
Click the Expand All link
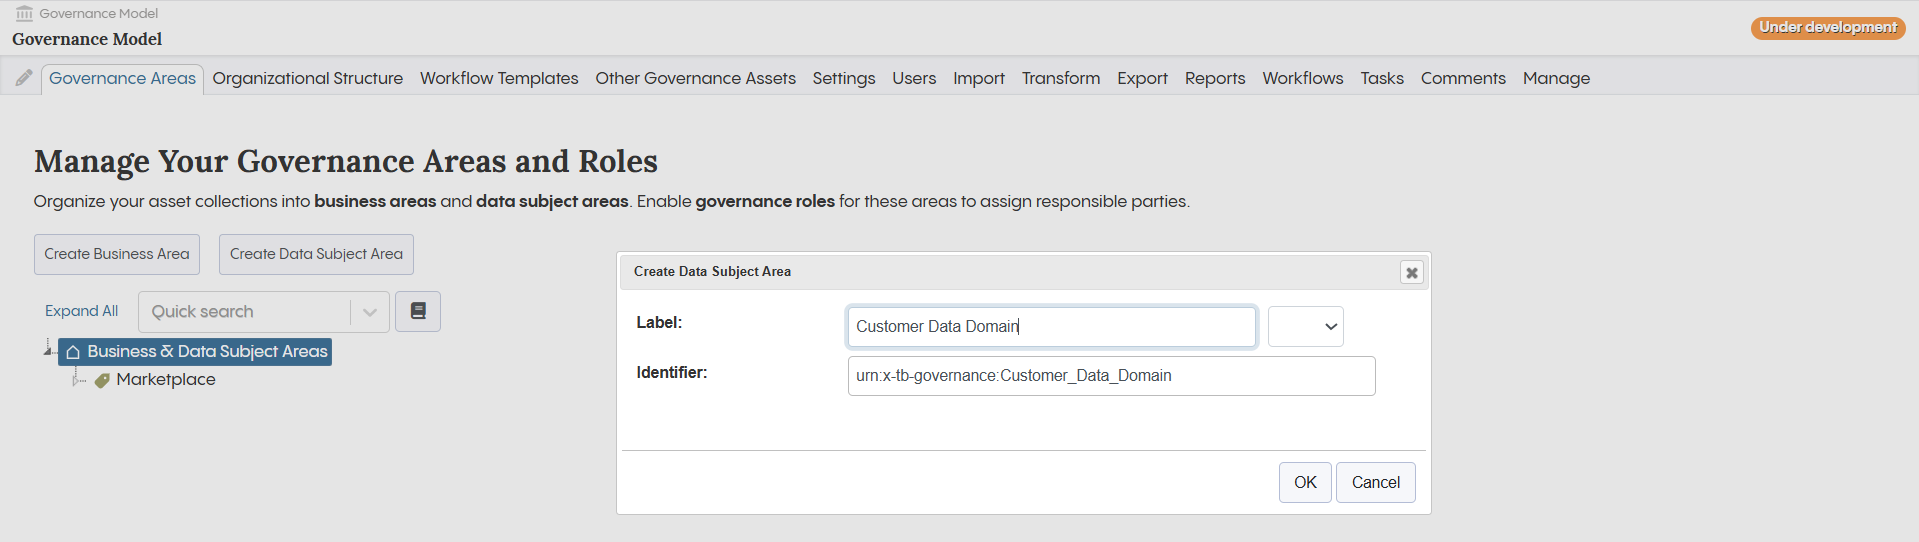81,311
